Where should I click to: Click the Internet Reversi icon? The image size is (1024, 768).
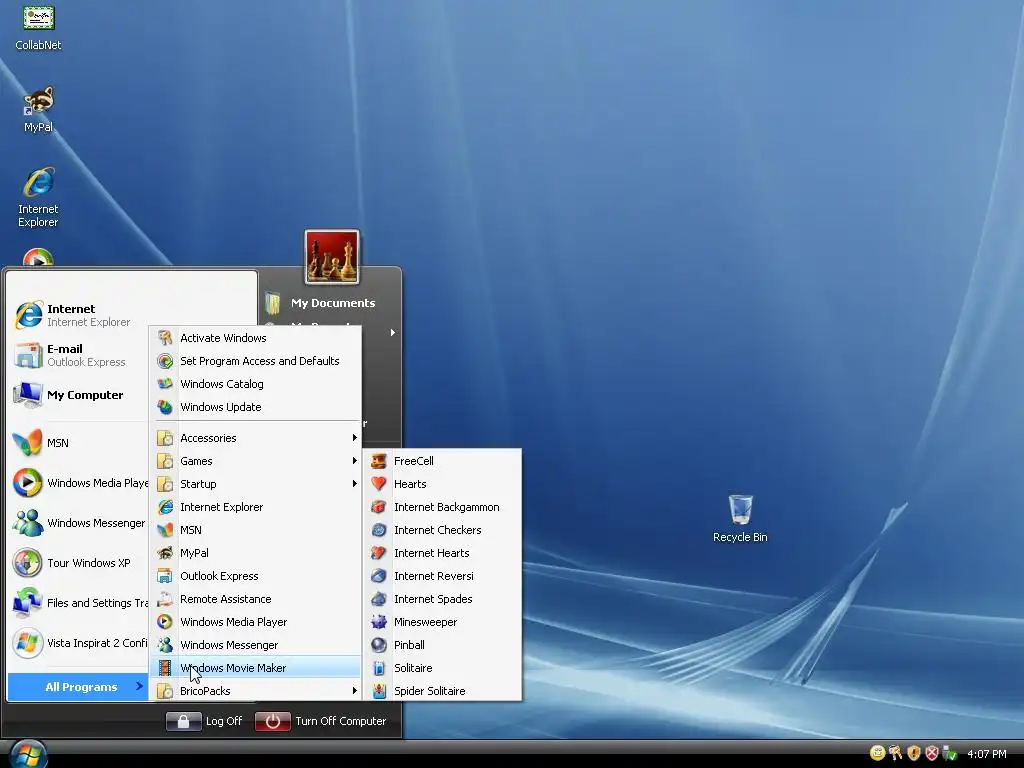click(x=379, y=576)
